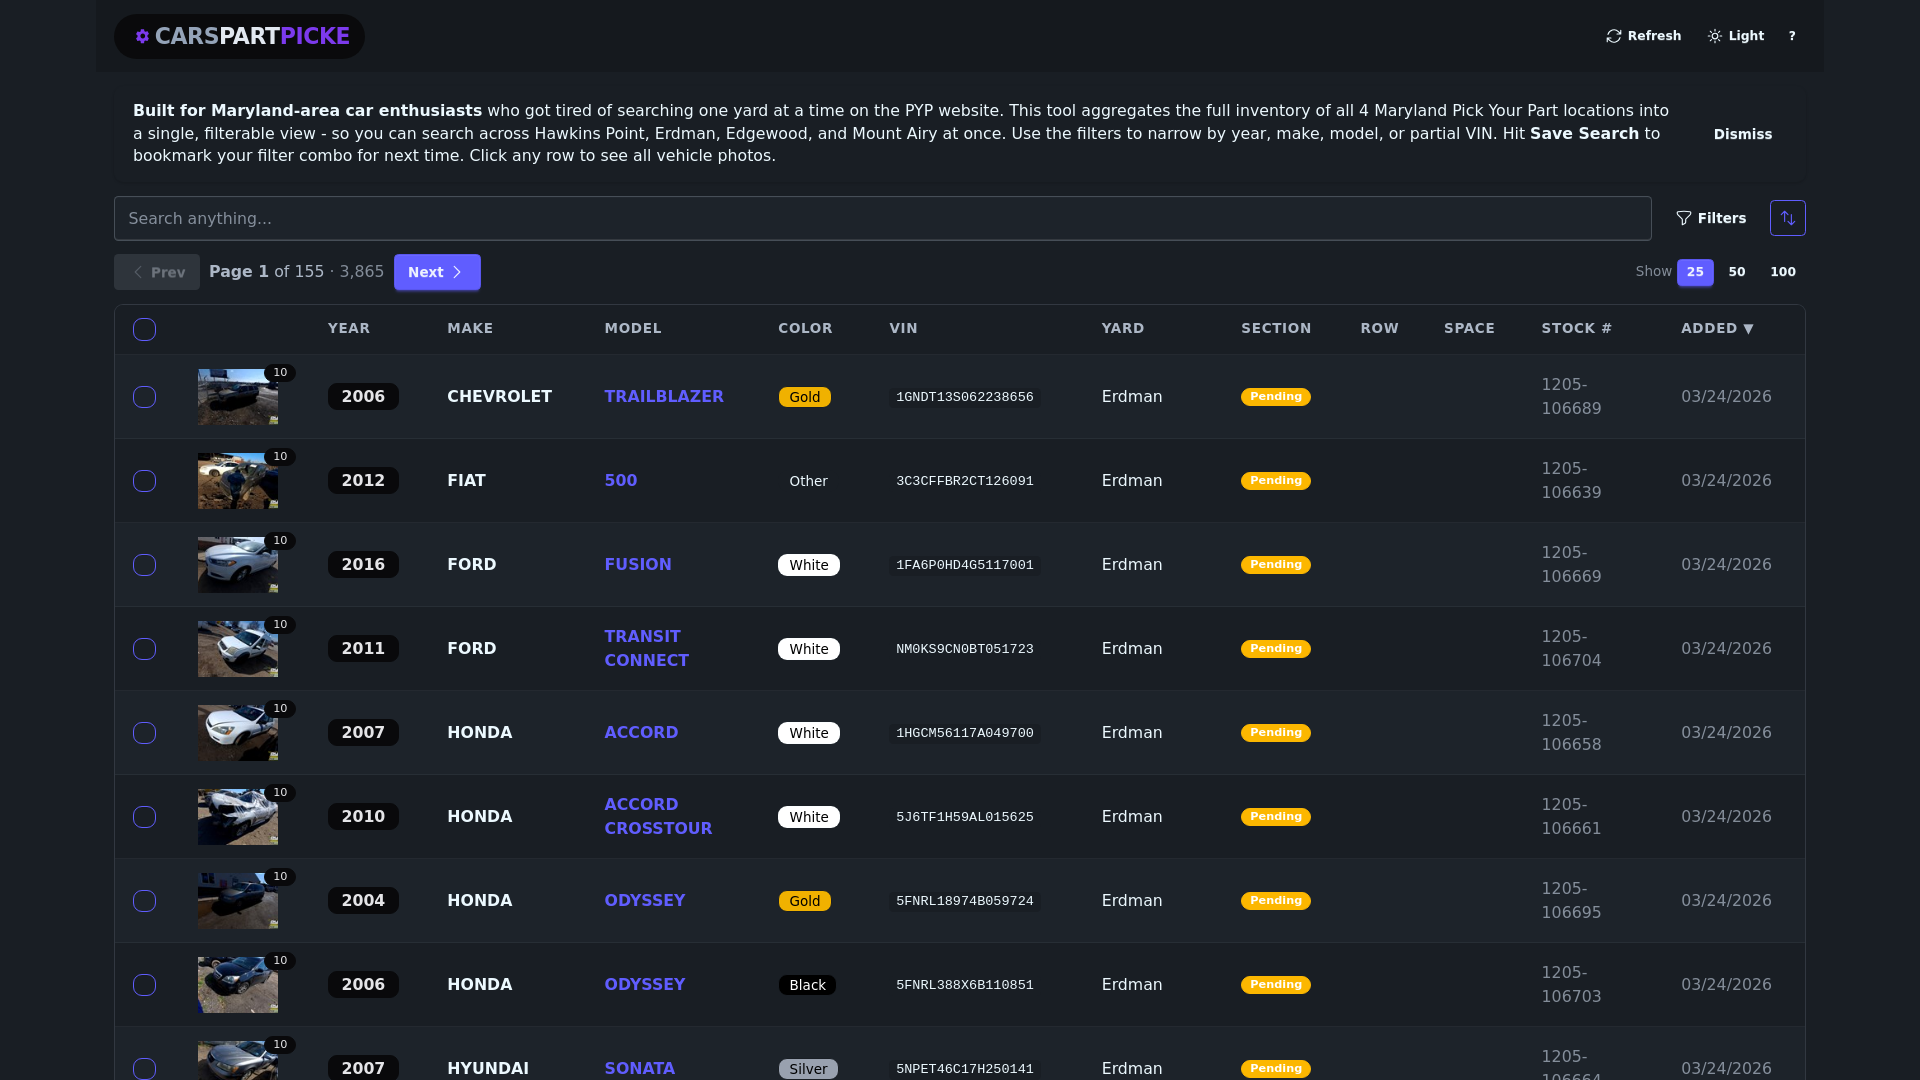Screen dimensions: 1920x1080
Task: Click the Silver color badge on Hyundai Sonata
Action: [808, 1069]
